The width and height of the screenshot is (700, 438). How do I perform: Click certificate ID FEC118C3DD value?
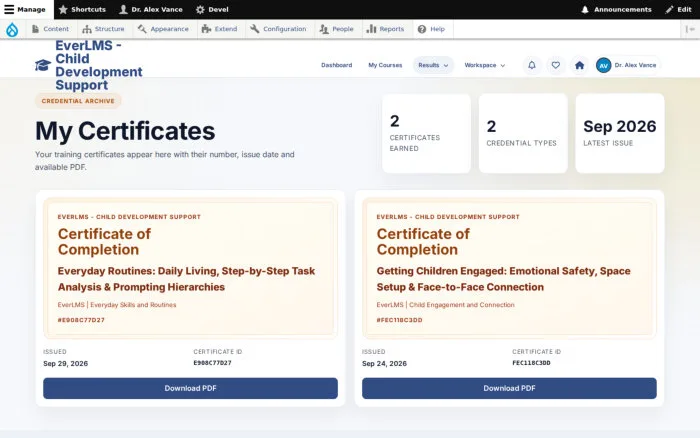531,363
